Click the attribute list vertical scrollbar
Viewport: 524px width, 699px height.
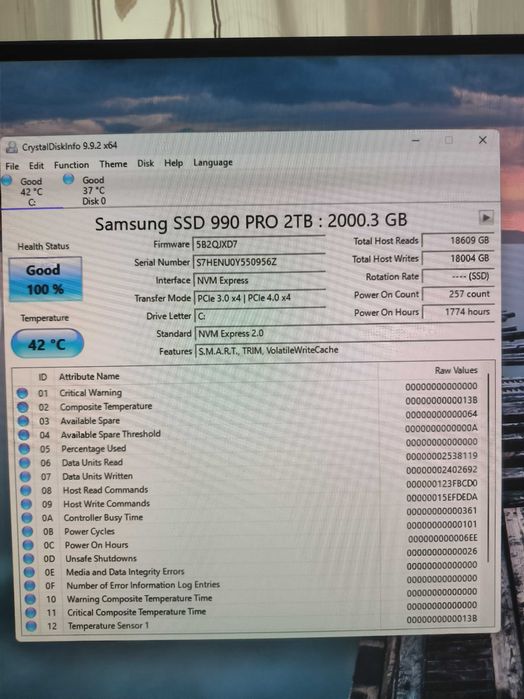489,467
